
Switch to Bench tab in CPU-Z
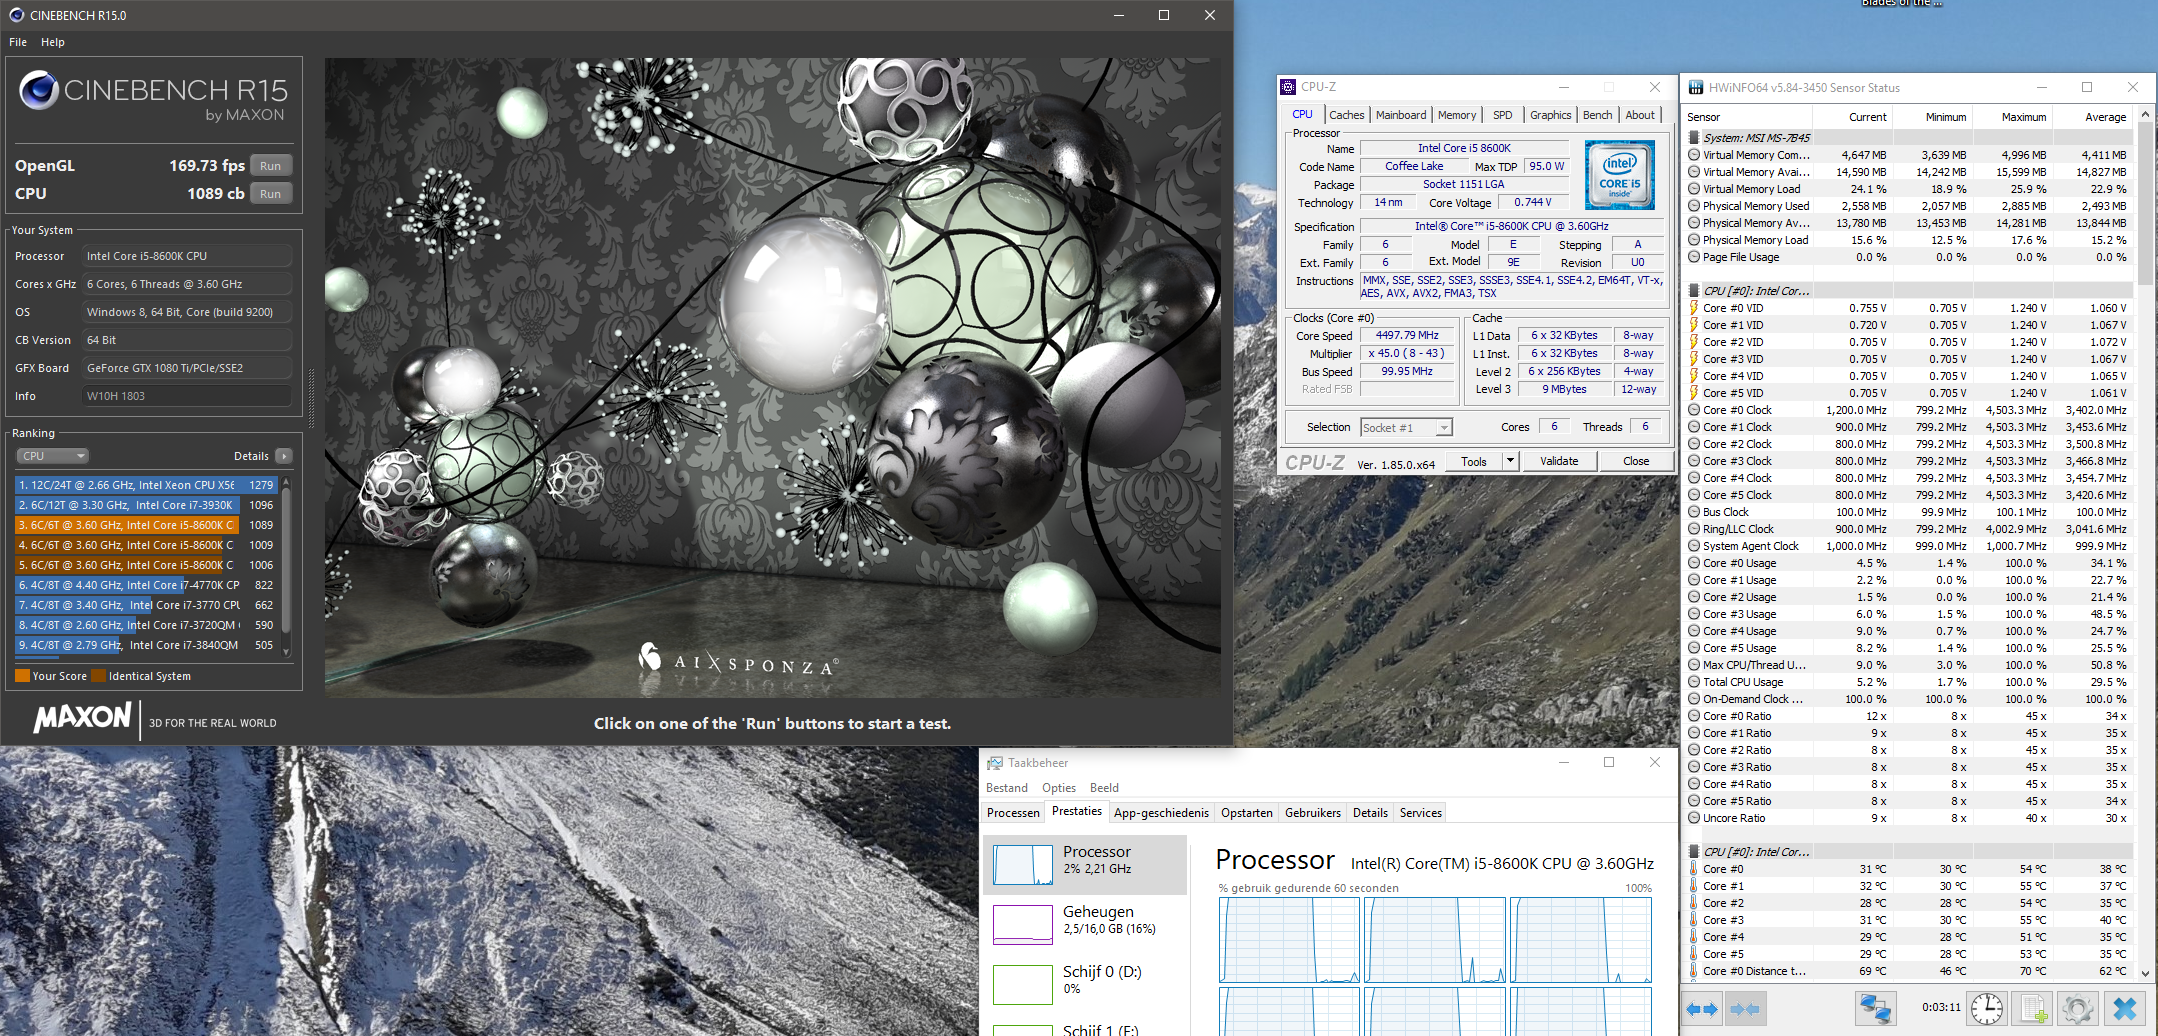(1598, 115)
